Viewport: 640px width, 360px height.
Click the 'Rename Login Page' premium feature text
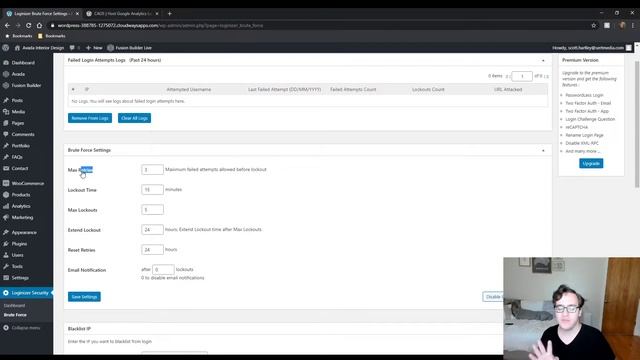pos(584,135)
